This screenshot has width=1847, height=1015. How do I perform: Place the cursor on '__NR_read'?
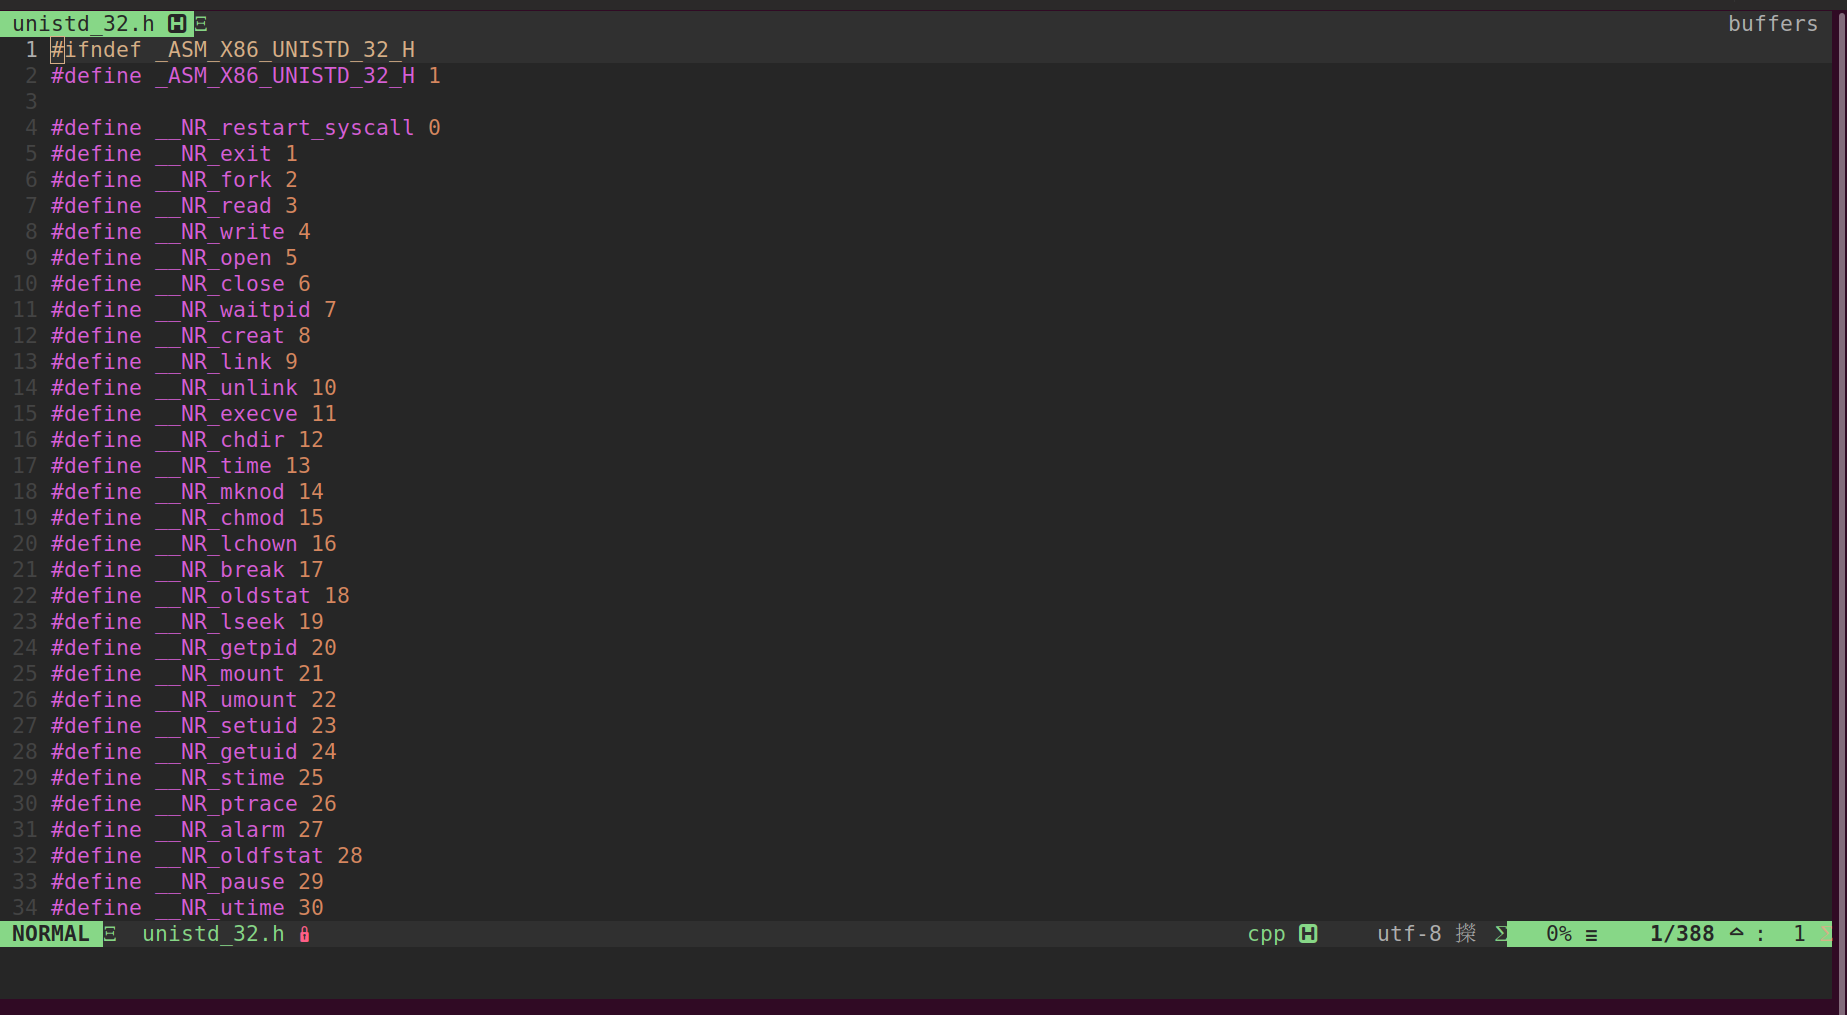point(213,206)
